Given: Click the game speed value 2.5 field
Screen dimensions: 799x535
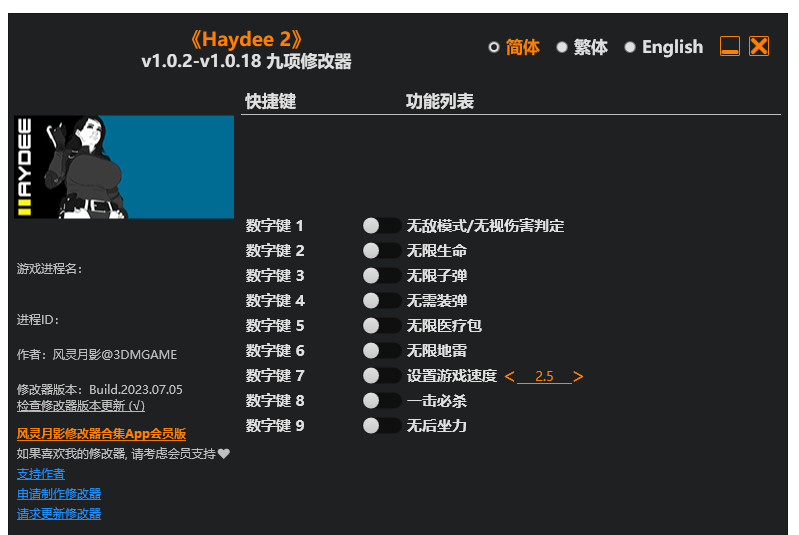Looking at the screenshot, I should [544, 377].
